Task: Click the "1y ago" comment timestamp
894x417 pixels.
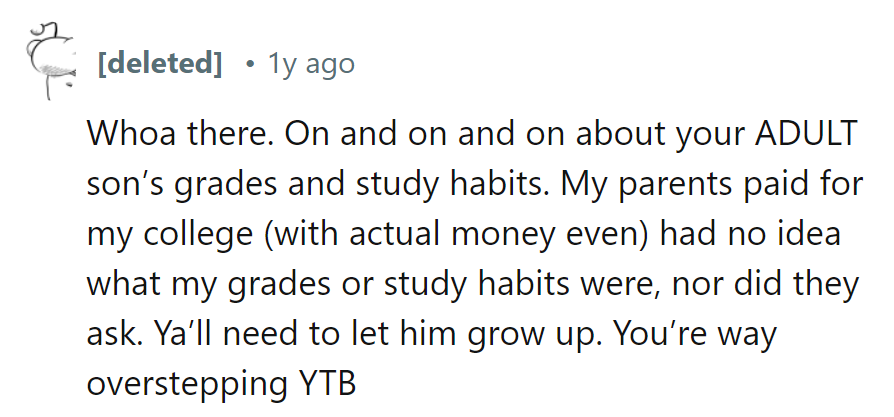Action: pyautogui.click(x=311, y=65)
